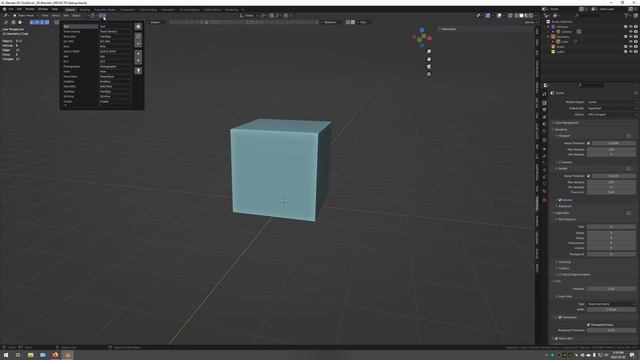The image size is (640, 360).
Task: Open Feature Set Supported dropdown
Action: tap(611, 108)
